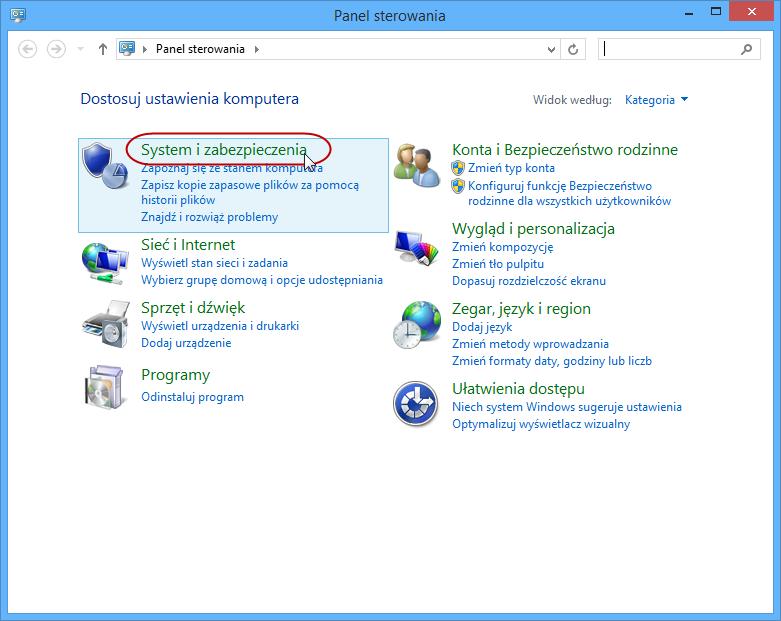Click Niech system Windows sugeruje ustawienia
Screen dimensions: 781x621
tap(566, 406)
